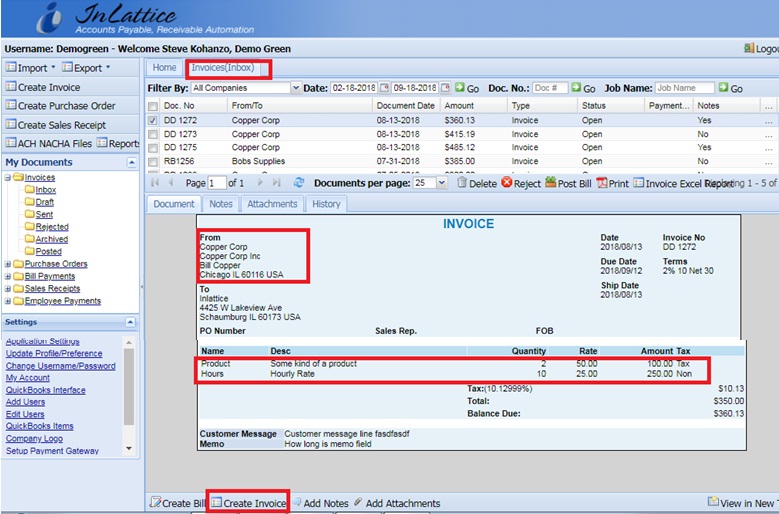
Task: Open the Rejected folder
Action: pyautogui.click(x=52, y=227)
